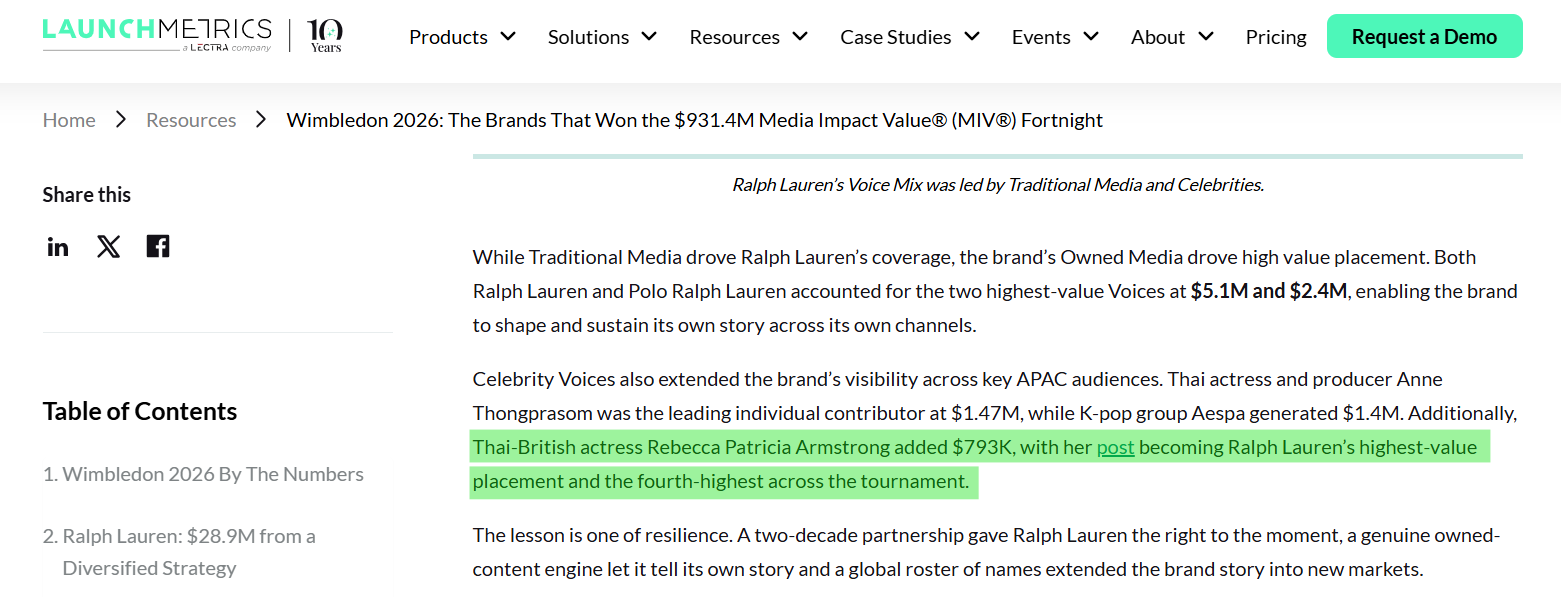Expand the Products dropdown chevron
This screenshot has width=1561, height=597.
(x=508, y=36)
